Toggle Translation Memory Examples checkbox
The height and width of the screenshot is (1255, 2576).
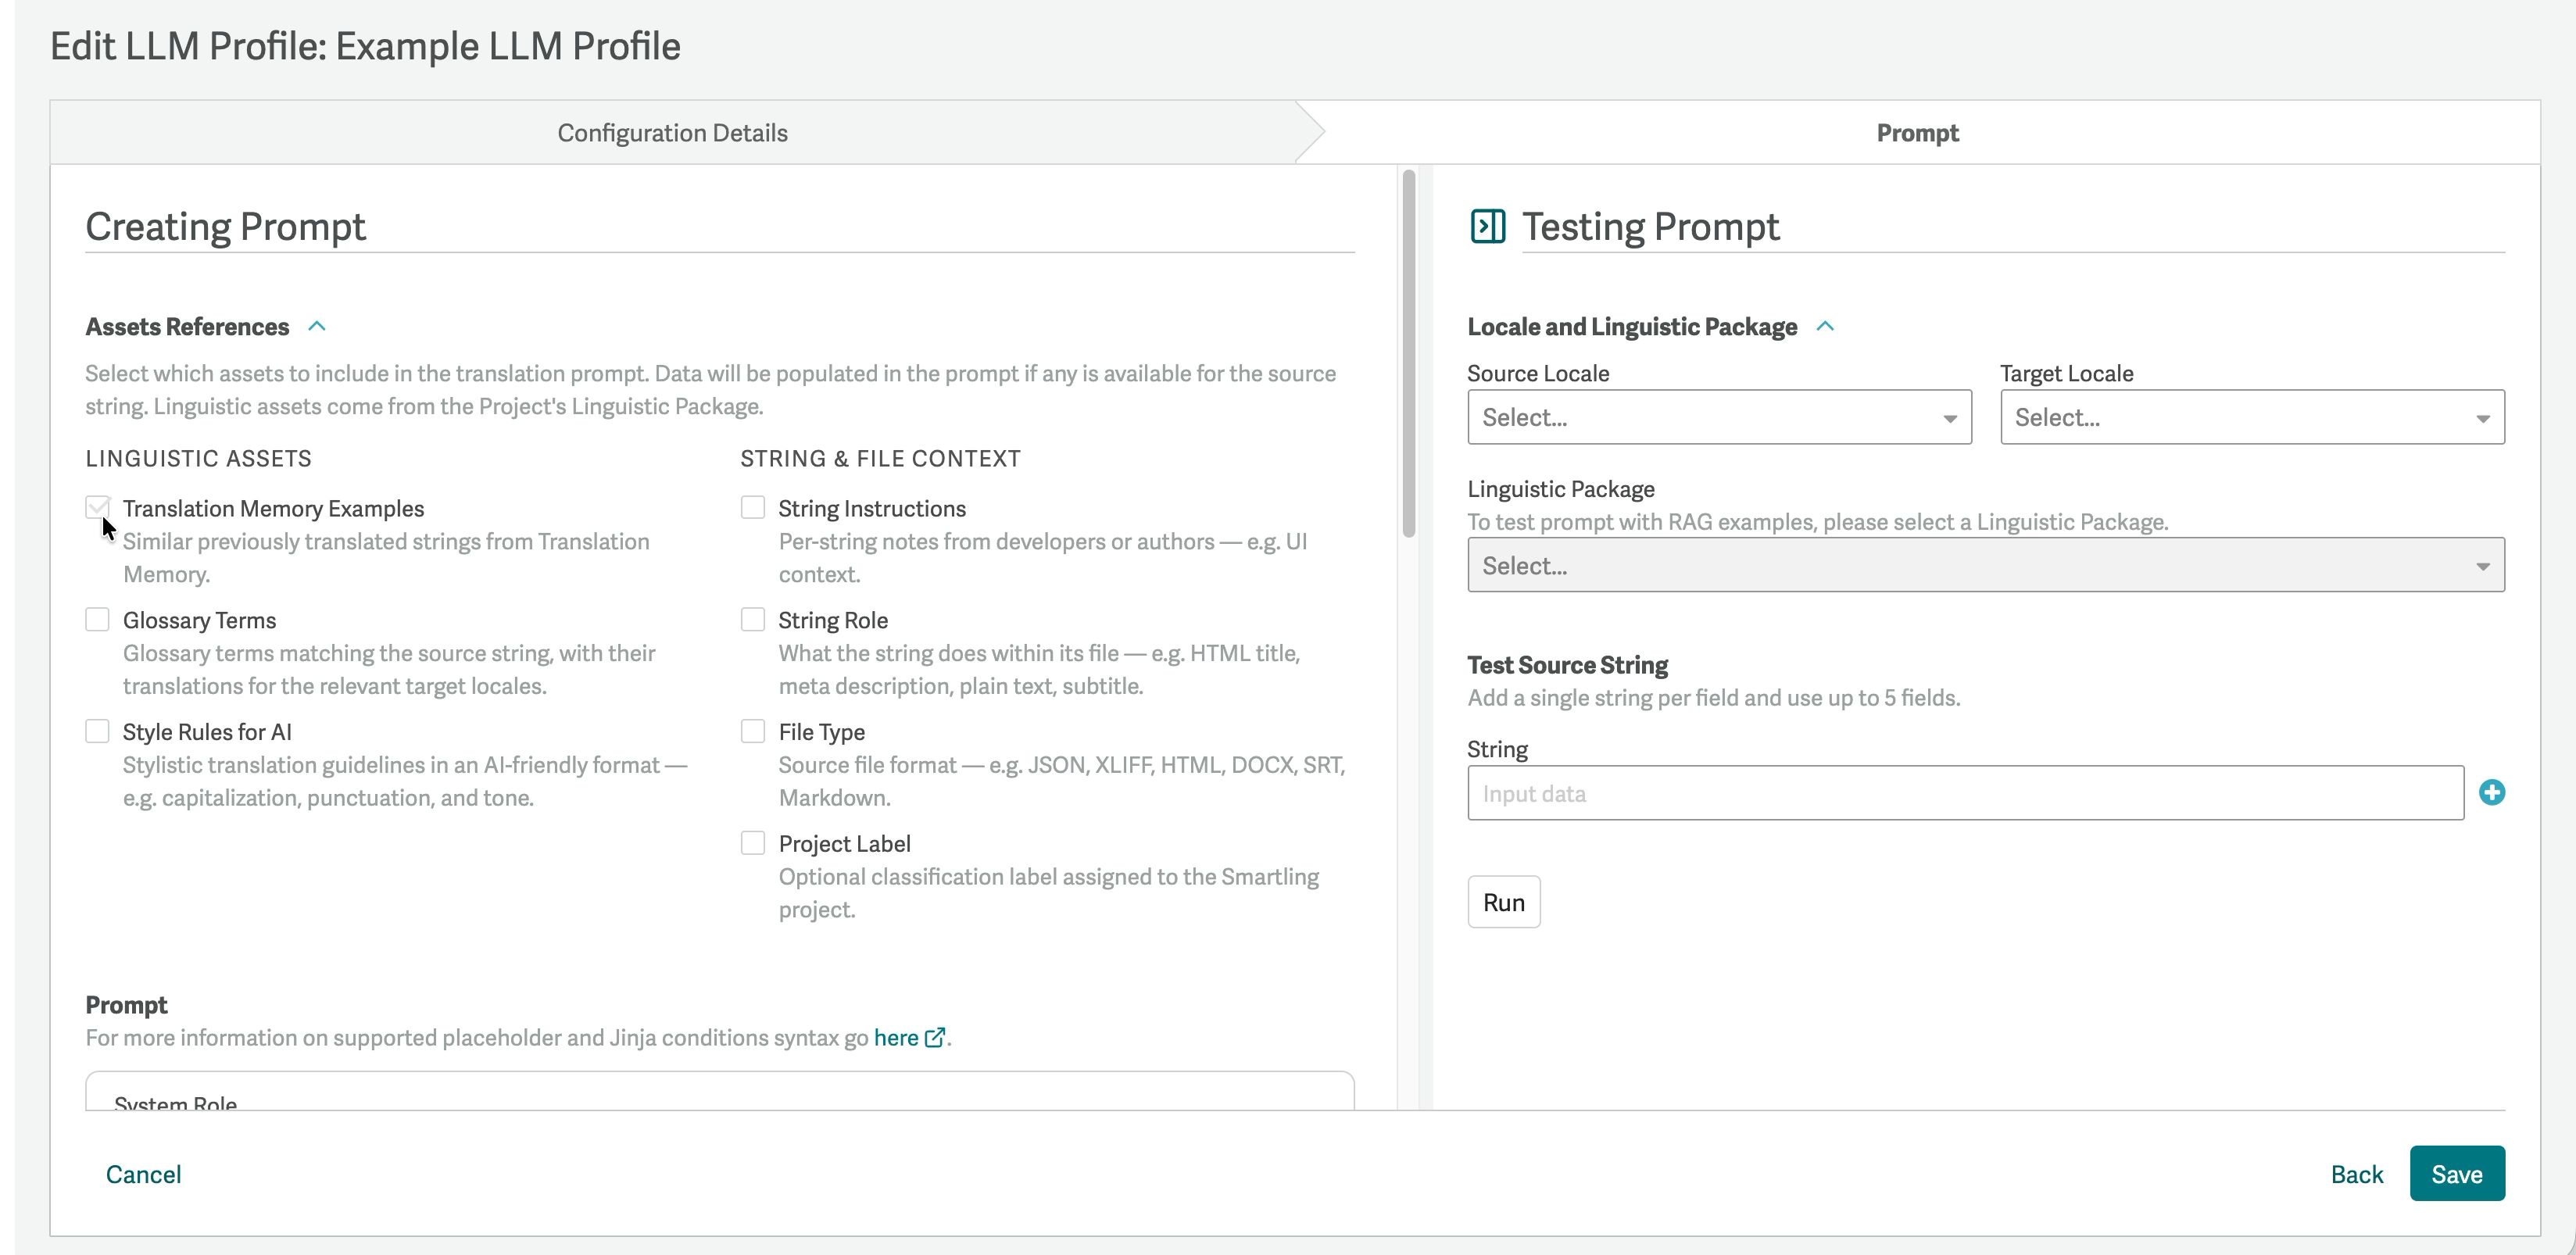(x=97, y=508)
